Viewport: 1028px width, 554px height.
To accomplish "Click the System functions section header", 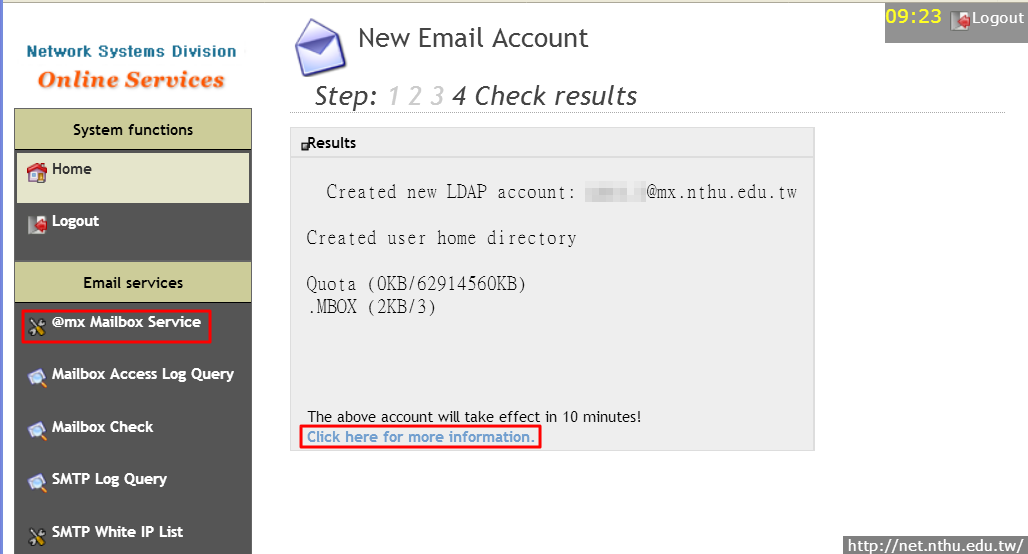I will tap(133, 130).
